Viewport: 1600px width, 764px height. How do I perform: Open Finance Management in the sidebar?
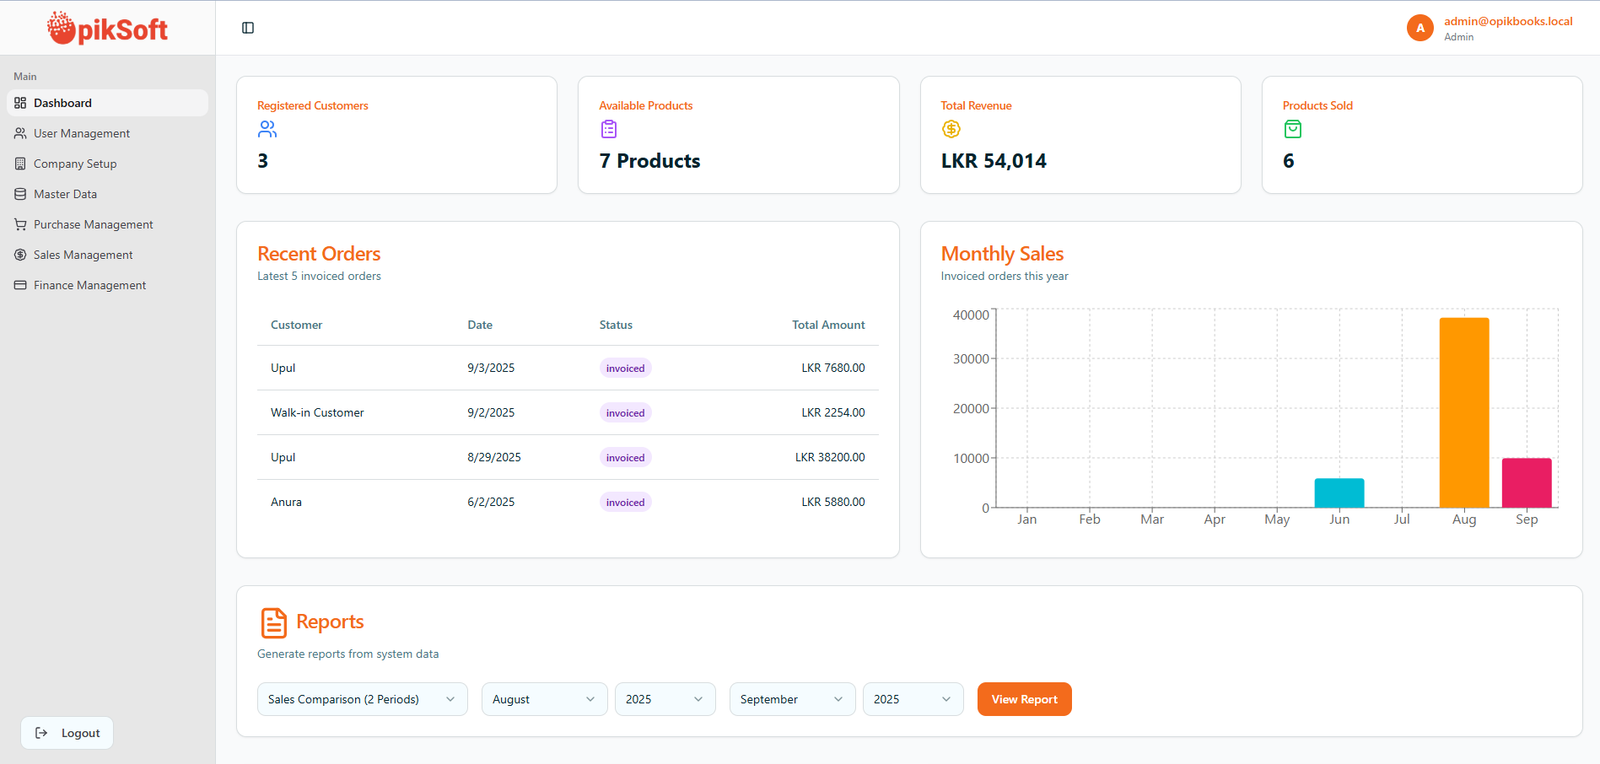pyautogui.click(x=89, y=286)
